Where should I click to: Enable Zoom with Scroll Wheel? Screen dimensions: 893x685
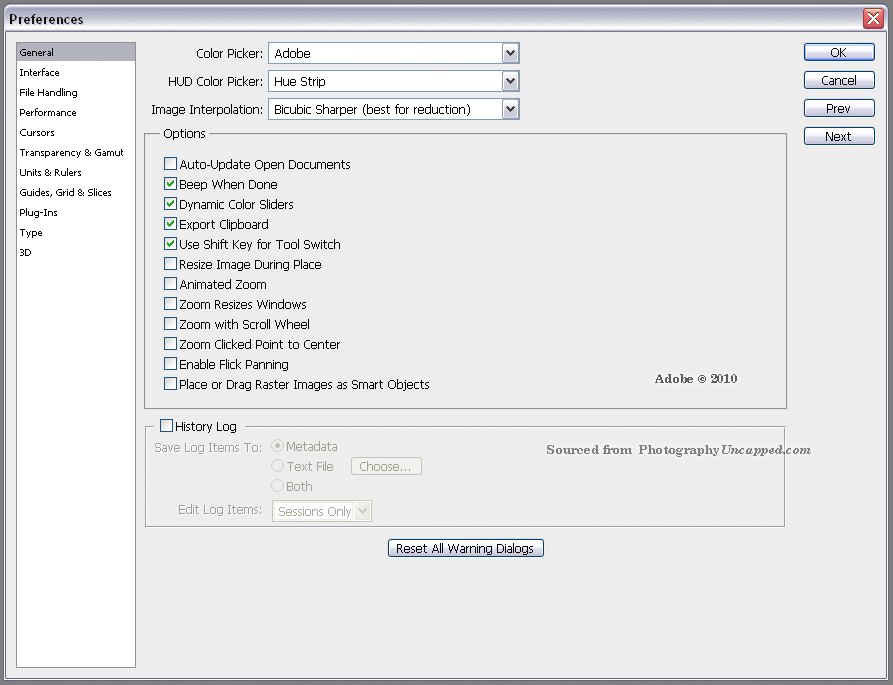[x=170, y=324]
